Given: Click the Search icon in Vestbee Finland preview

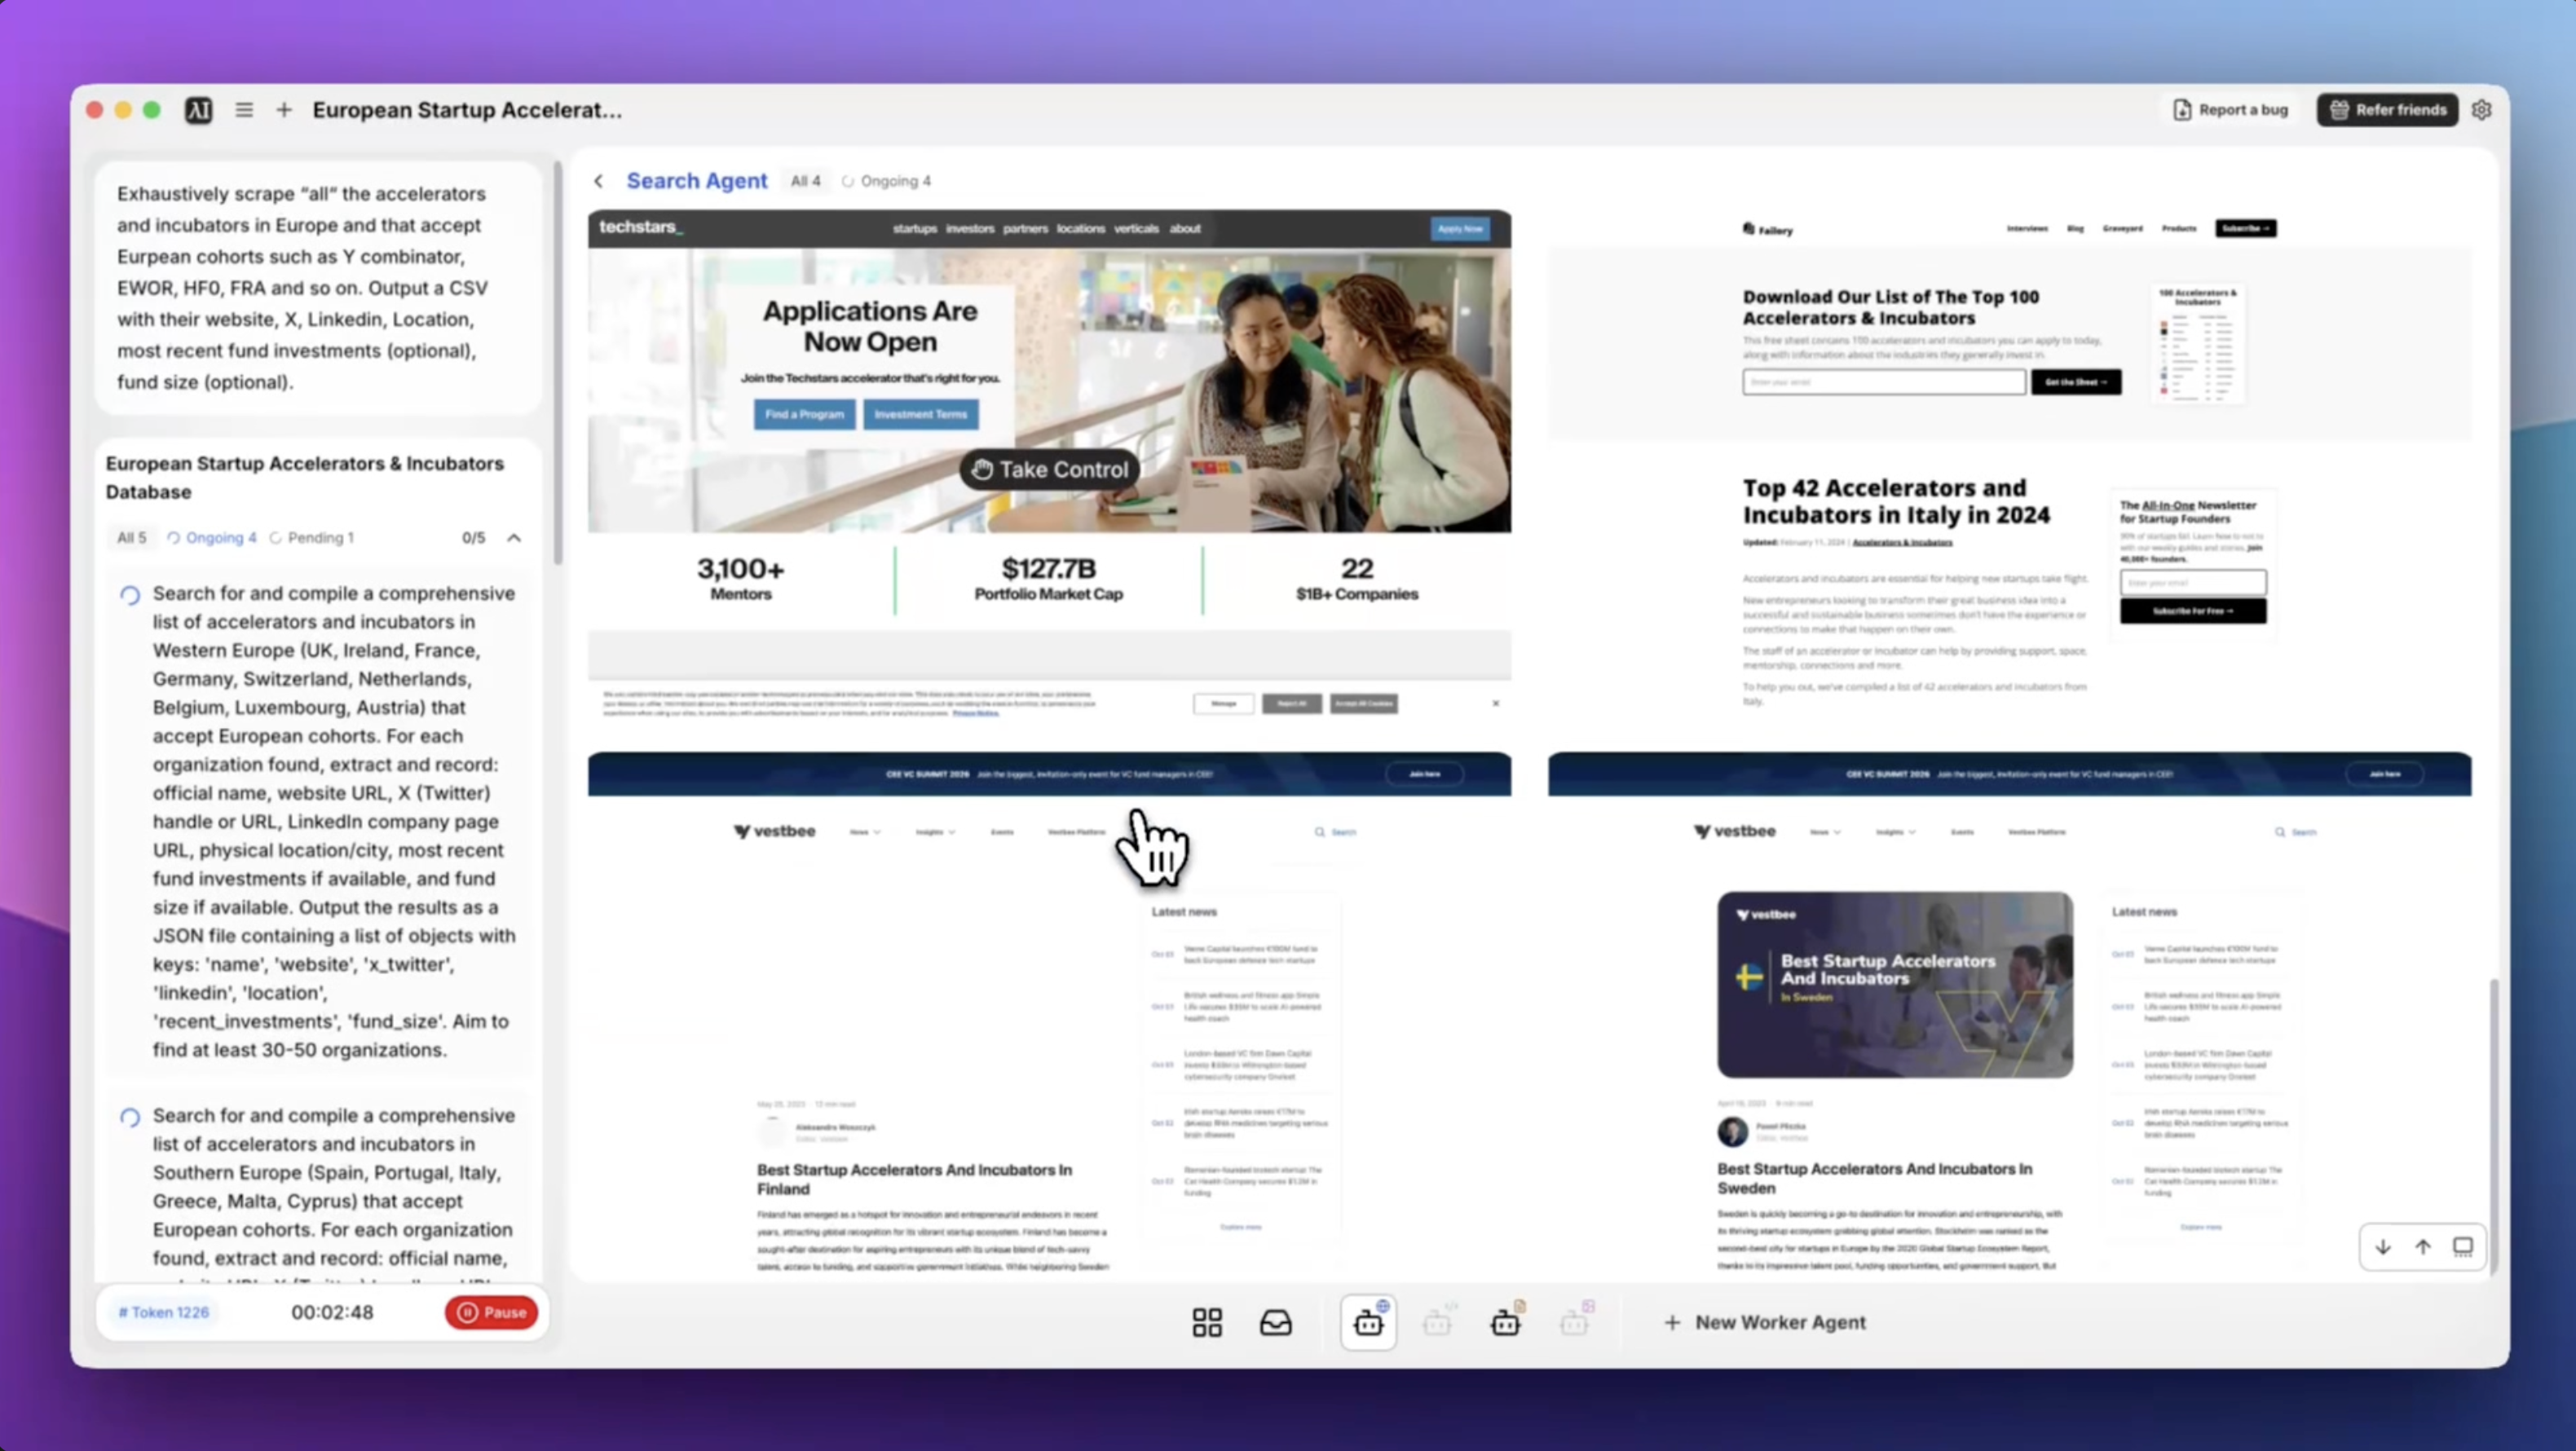Looking at the screenshot, I should pos(1335,832).
